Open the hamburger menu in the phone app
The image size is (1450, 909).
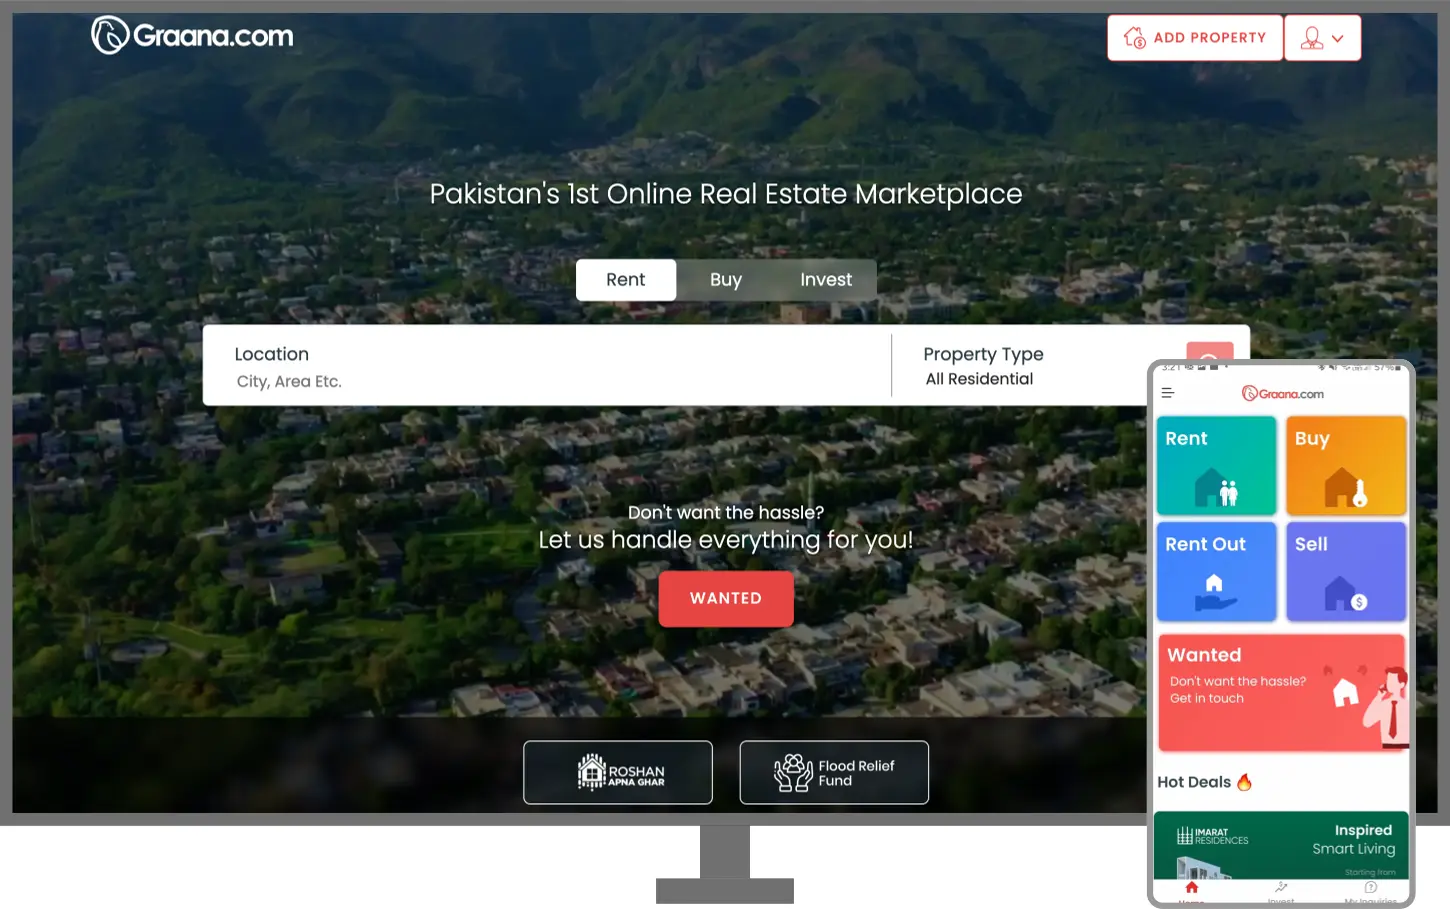(1168, 393)
